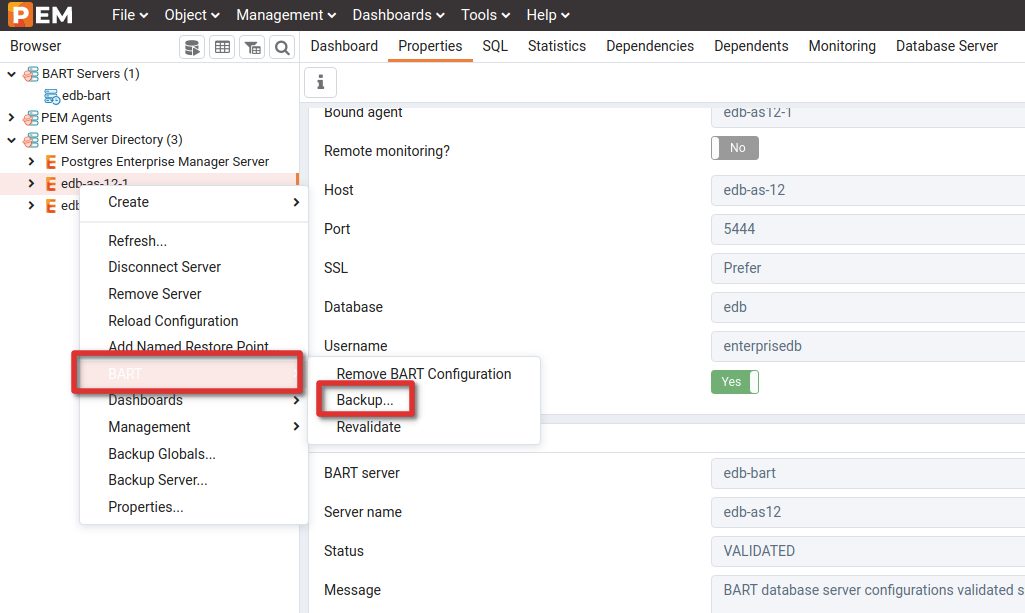Click the BART Servers group icon

(31, 74)
